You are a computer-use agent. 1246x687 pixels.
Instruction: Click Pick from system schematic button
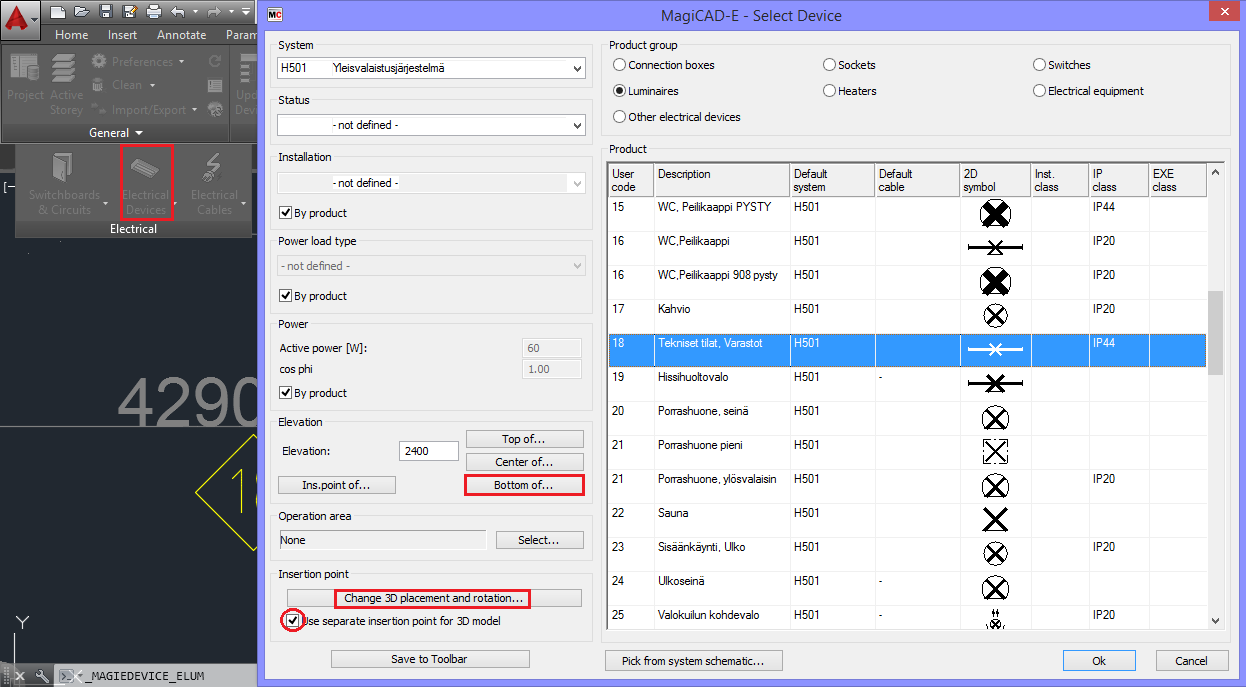coord(694,661)
